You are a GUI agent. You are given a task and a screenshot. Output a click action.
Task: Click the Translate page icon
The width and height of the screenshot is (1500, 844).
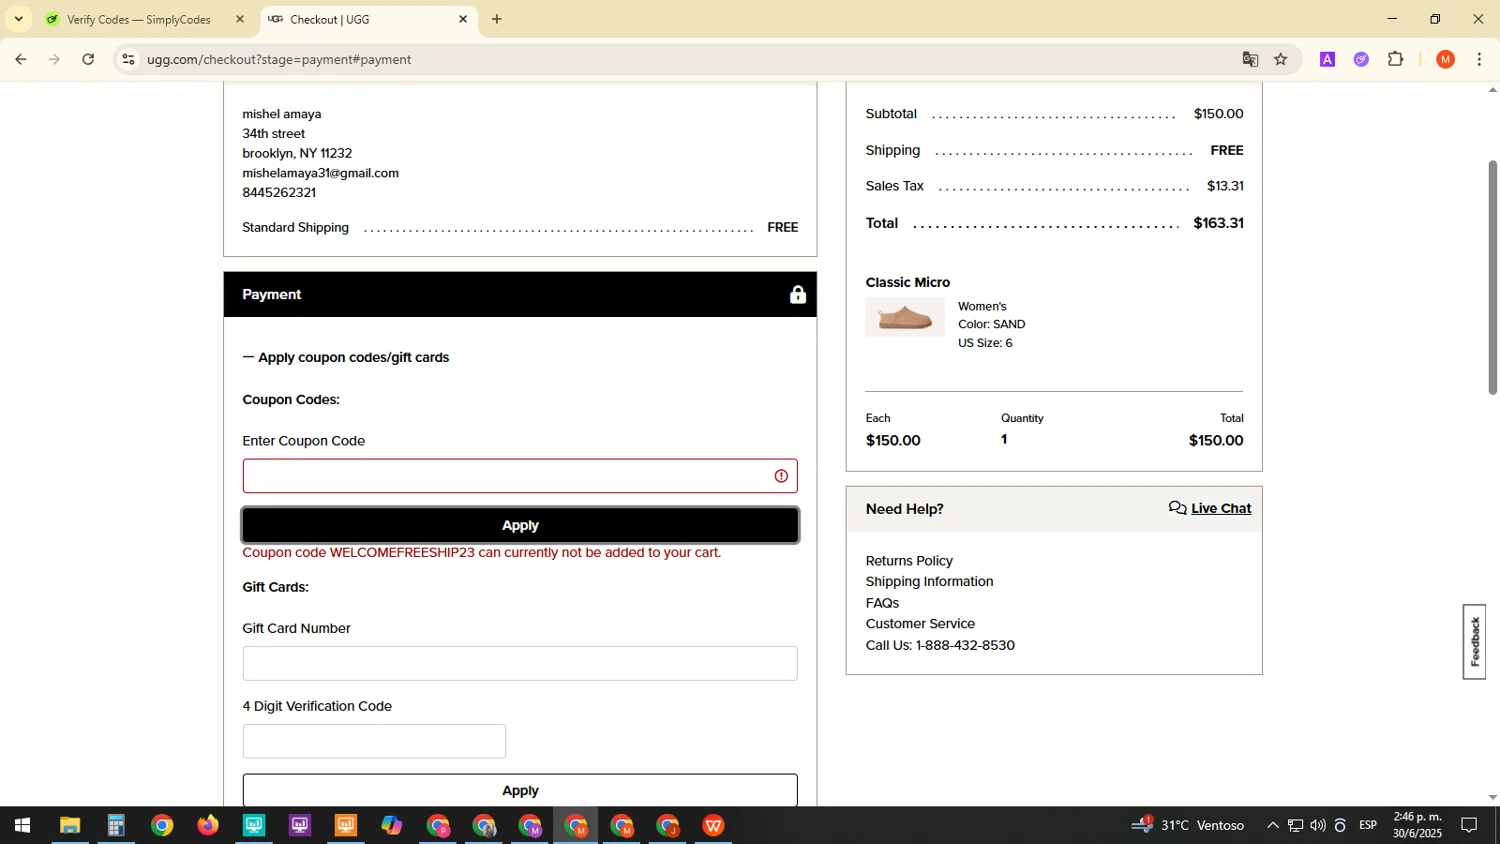(x=1250, y=60)
